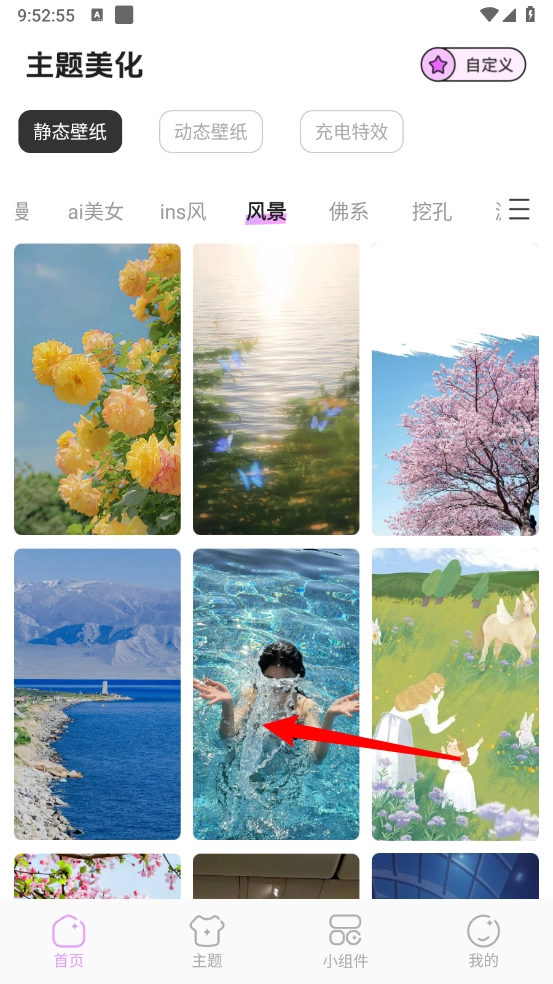
Task: Select the 静态壁纸 option
Action: (70, 132)
